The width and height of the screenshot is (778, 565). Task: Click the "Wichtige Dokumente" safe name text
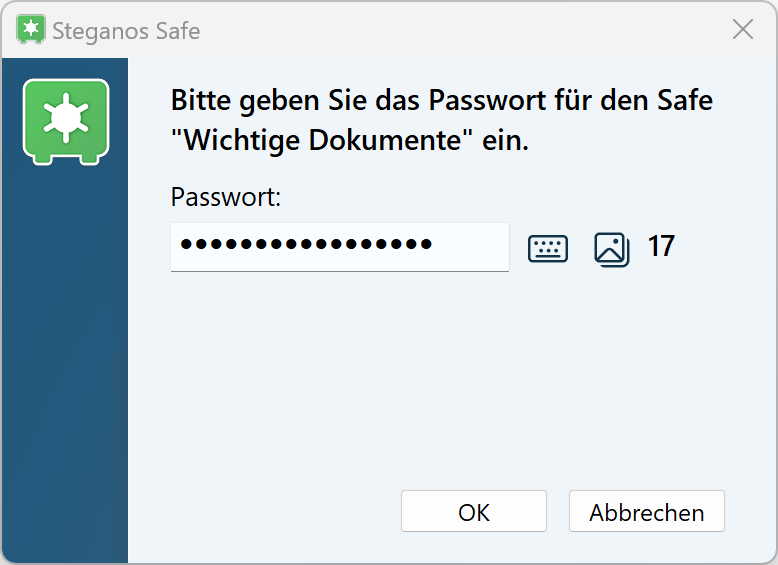322,141
